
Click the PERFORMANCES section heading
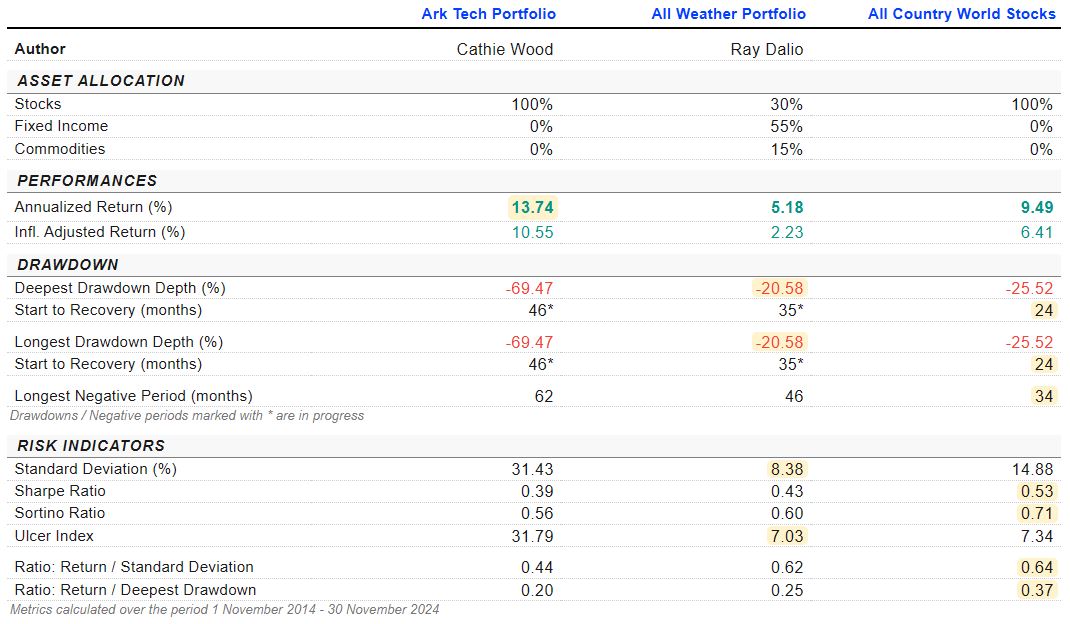tap(87, 181)
